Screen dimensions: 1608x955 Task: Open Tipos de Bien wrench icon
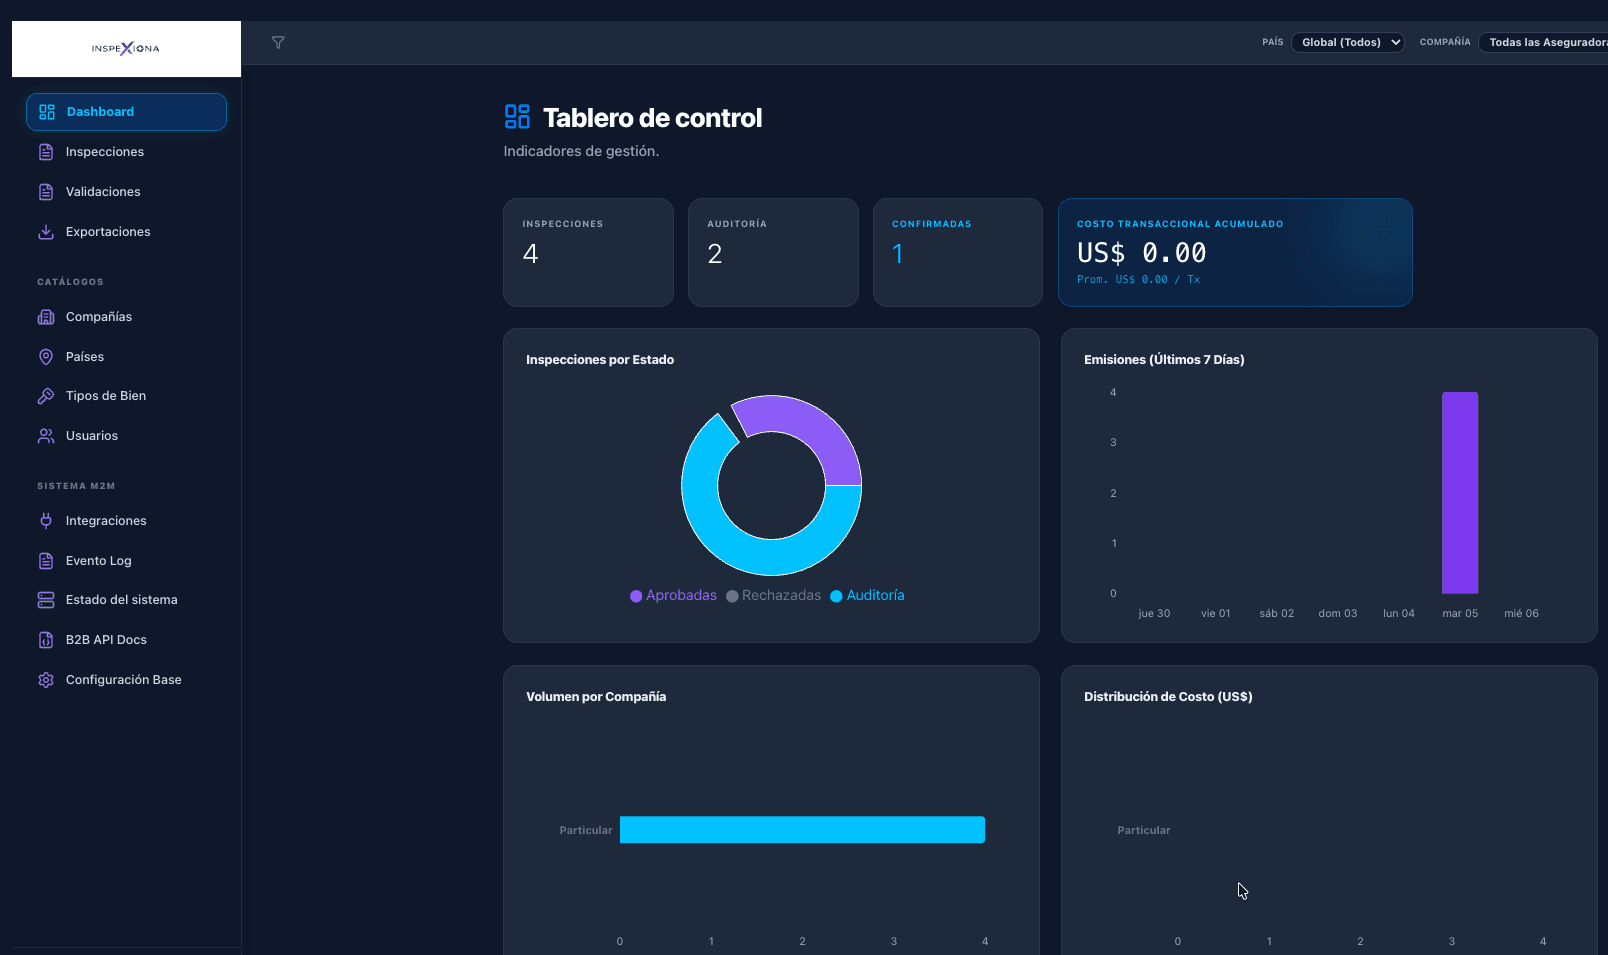(x=46, y=396)
